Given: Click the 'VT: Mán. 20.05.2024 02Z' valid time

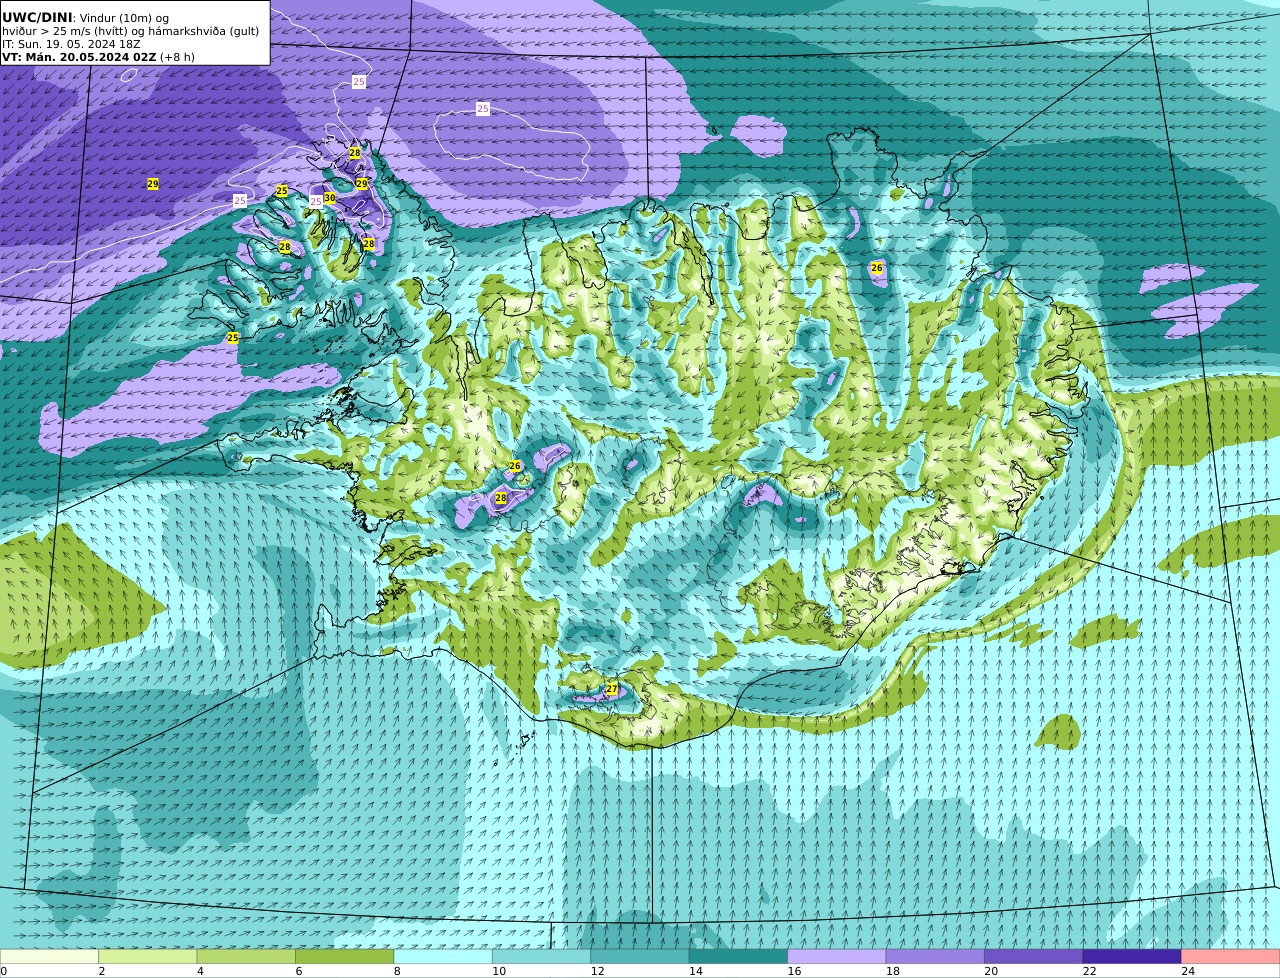Looking at the screenshot, I should pos(79,57).
